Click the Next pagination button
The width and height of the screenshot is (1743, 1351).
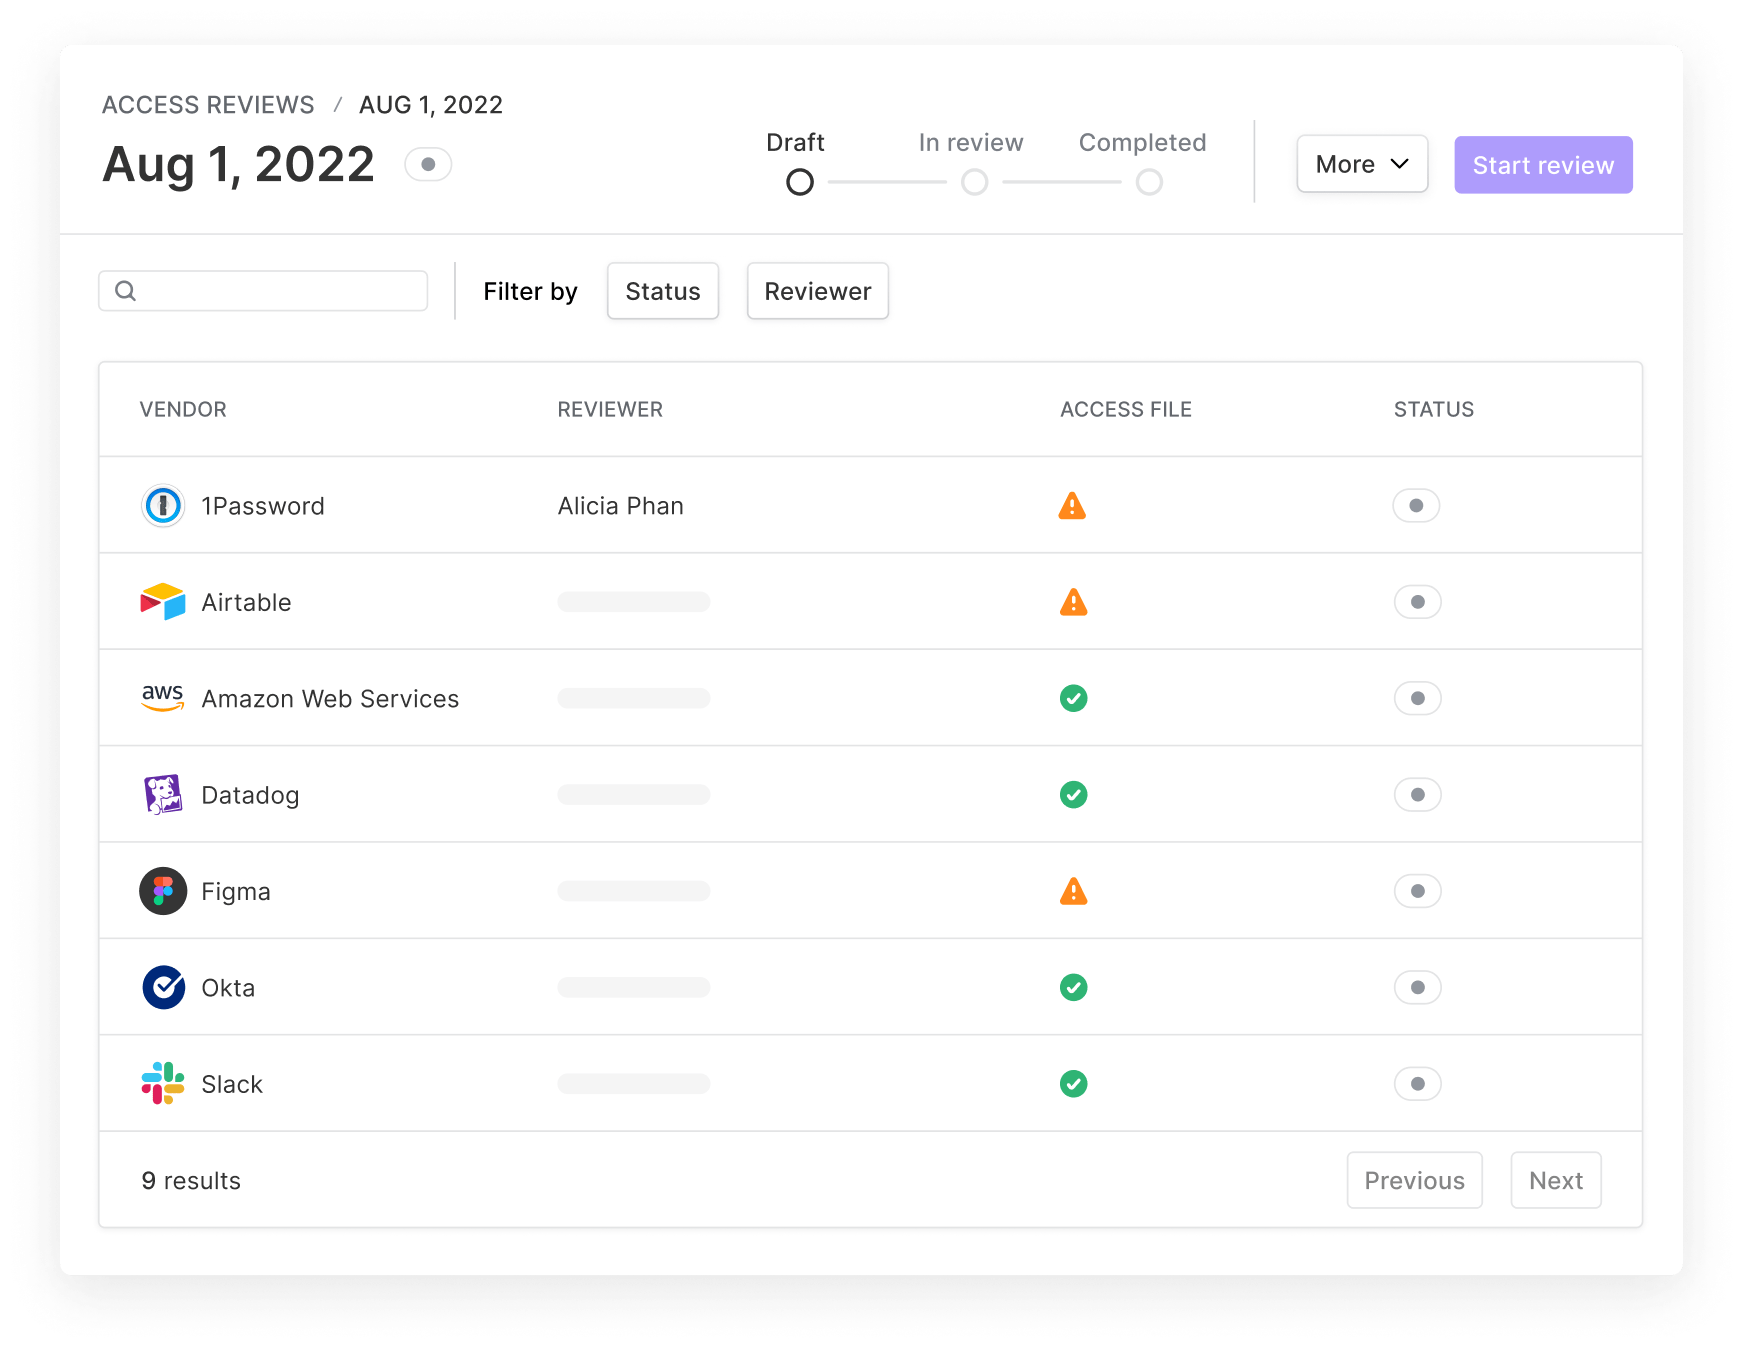(x=1555, y=1180)
